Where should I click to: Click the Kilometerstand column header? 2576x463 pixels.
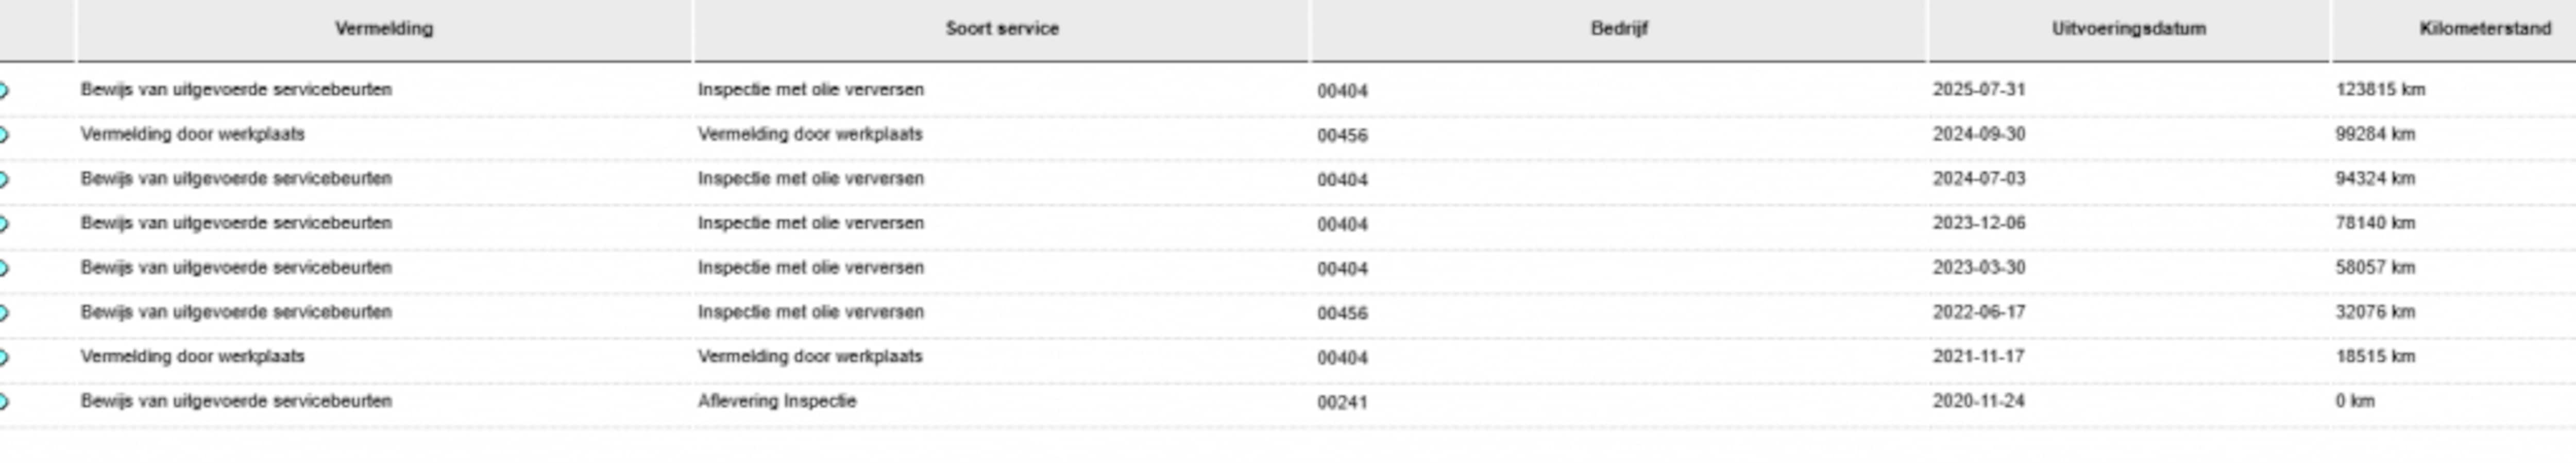[2485, 29]
